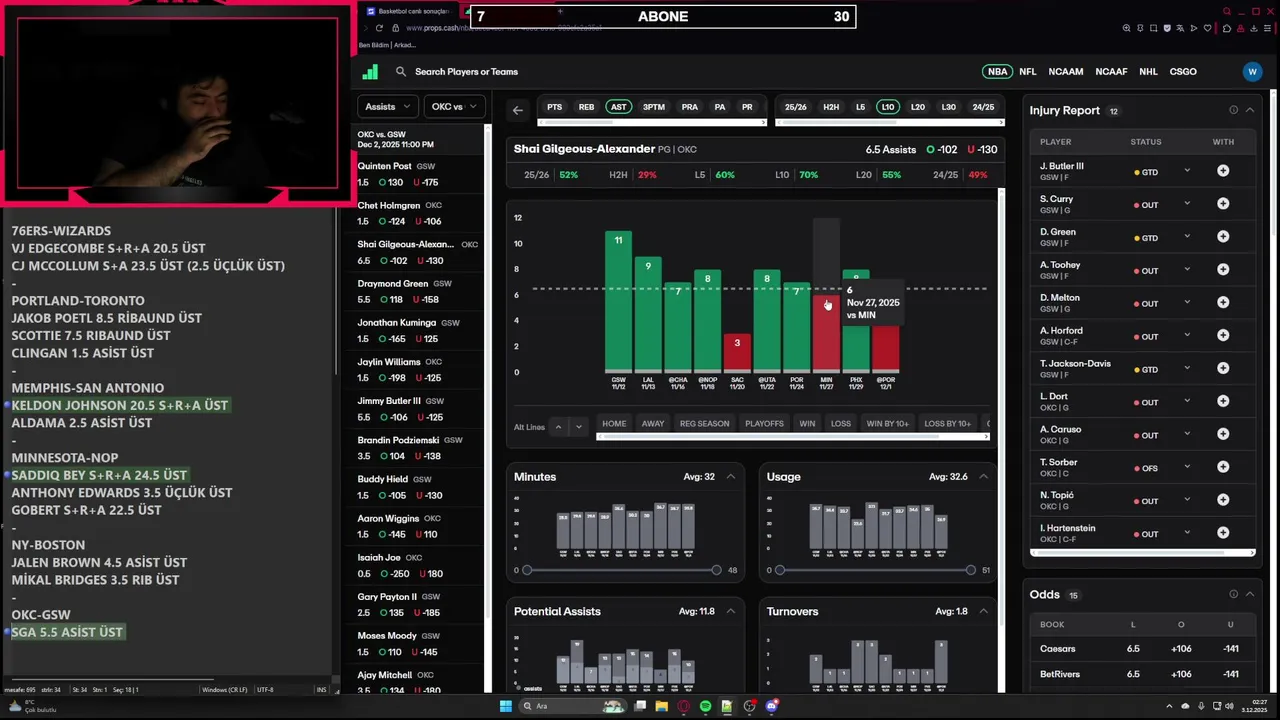The image size is (1280, 720).
Task: Switch to the NFL league tab
Action: (x=1027, y=72)
